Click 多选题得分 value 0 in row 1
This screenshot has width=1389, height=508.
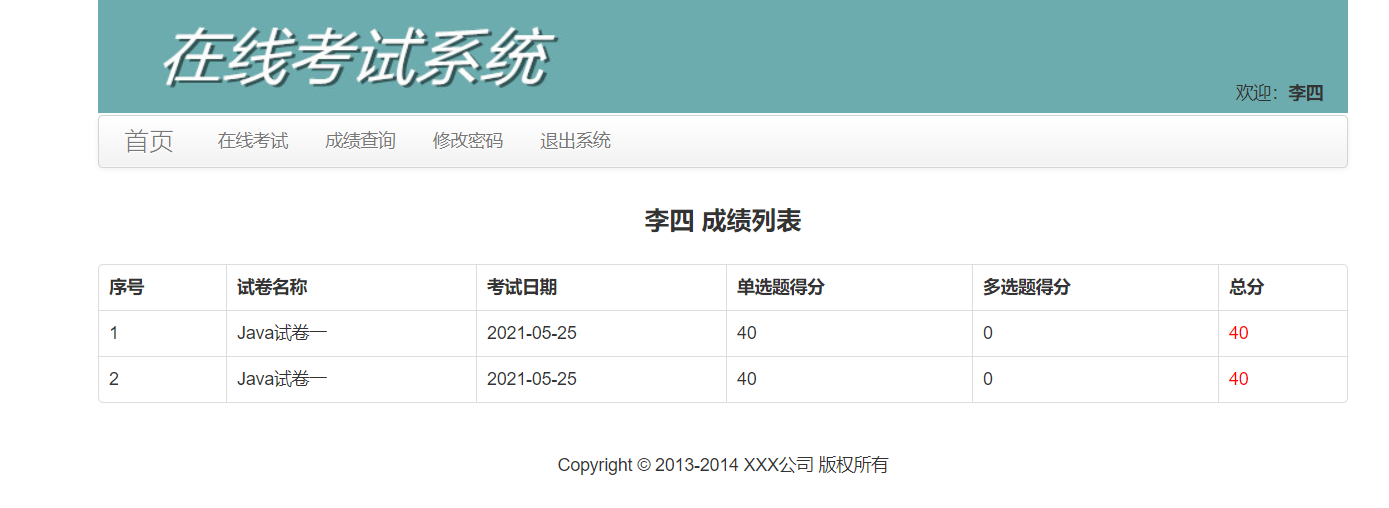[988, 333]
